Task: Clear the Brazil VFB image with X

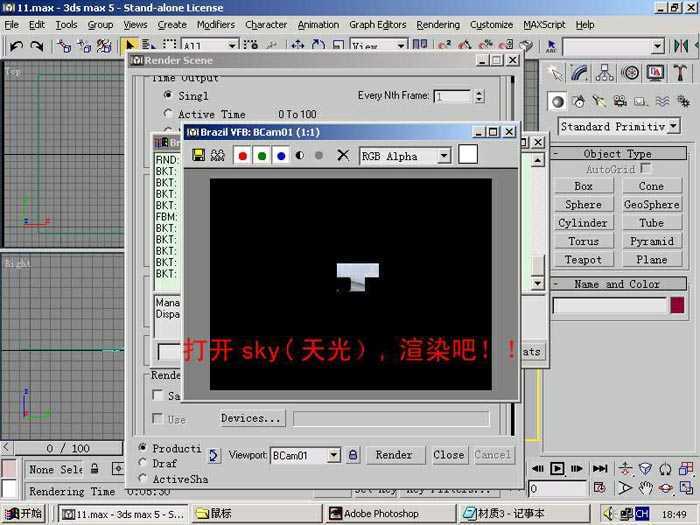Action: tap(343, 155)
